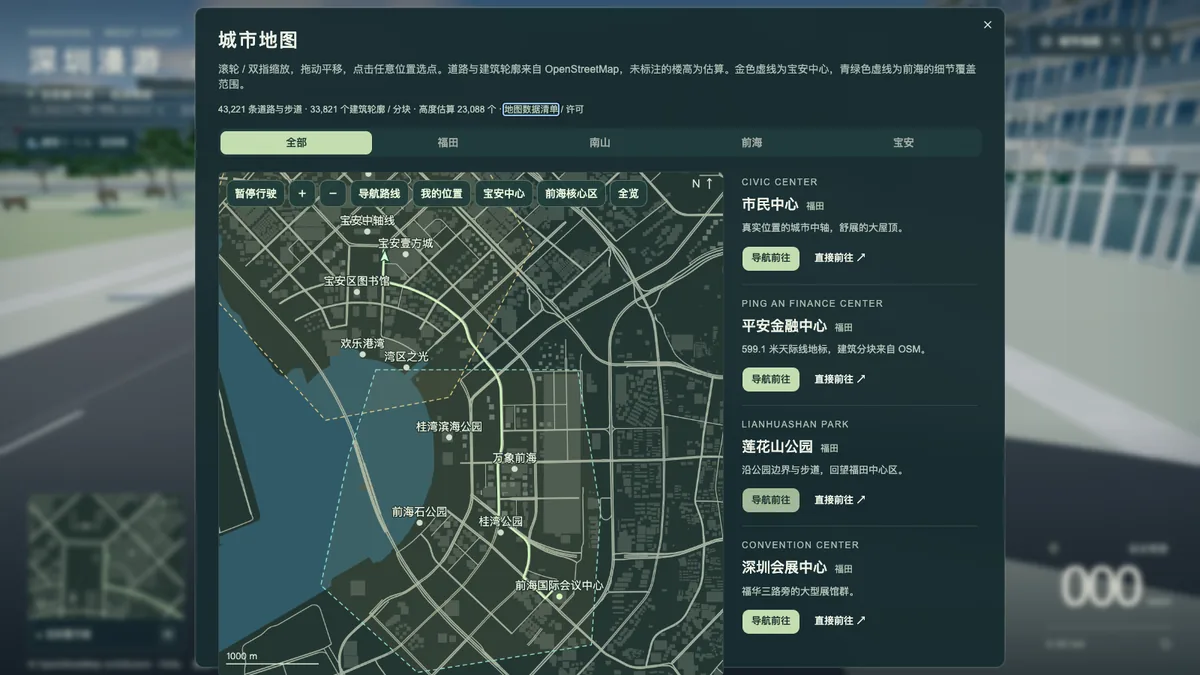
Task: Click the 前海石公园 map marker
Action: pos(419,522)
